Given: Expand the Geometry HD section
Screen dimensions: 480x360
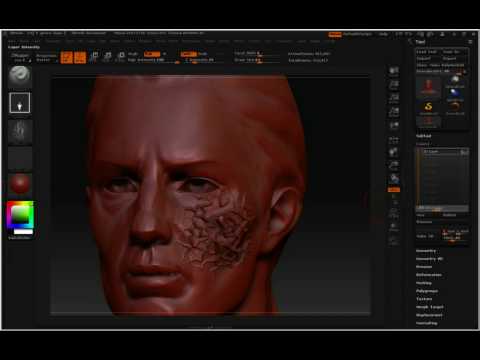Looking at the screenshot, I should (x=430, y=259).
